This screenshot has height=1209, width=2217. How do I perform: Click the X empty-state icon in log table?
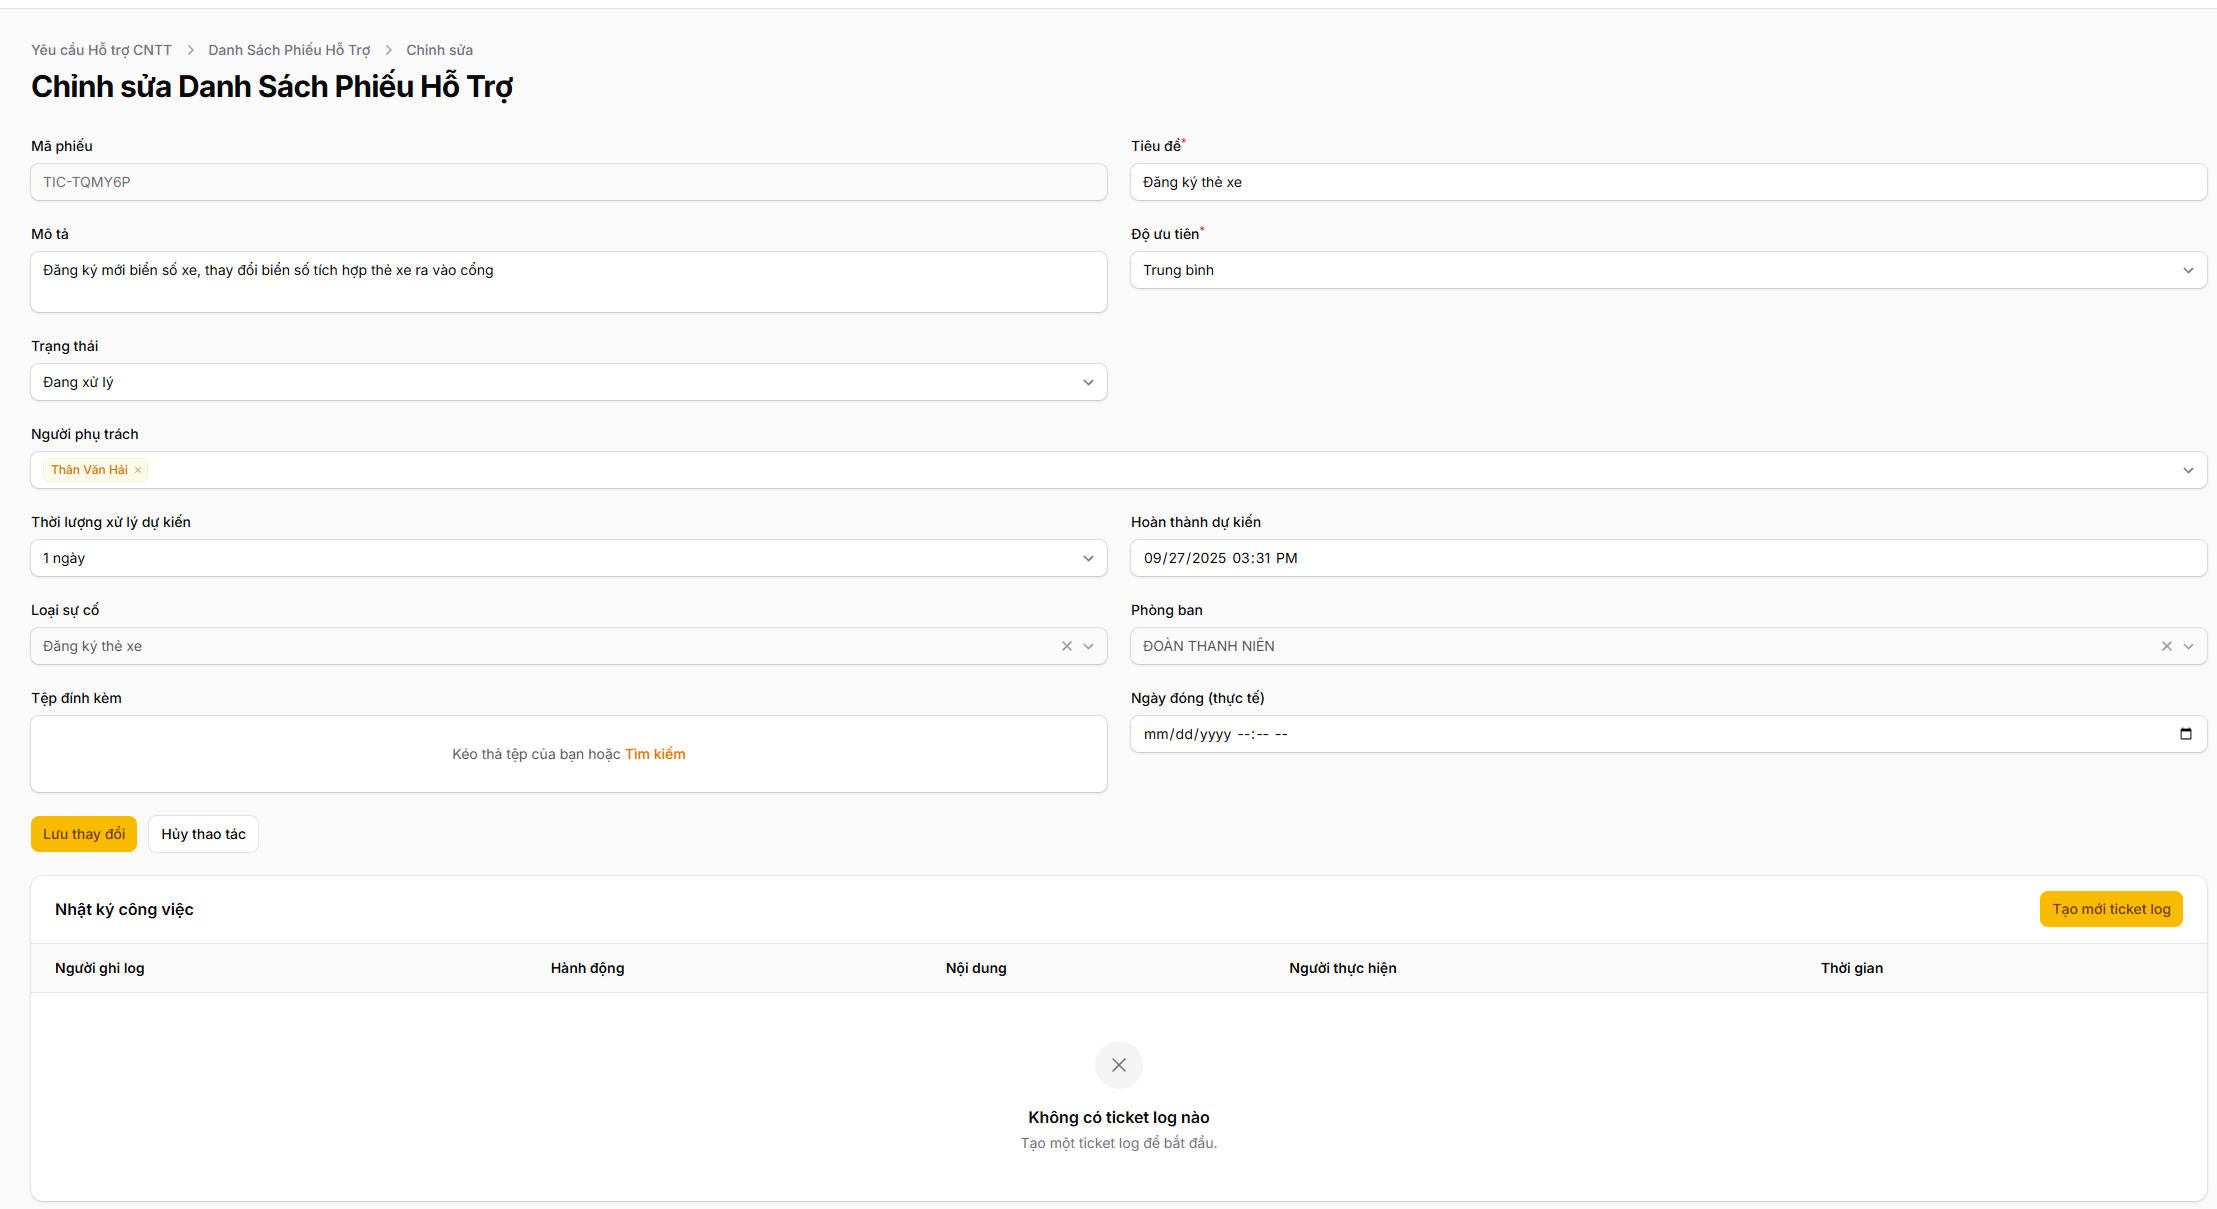tap(1118, 1065)
